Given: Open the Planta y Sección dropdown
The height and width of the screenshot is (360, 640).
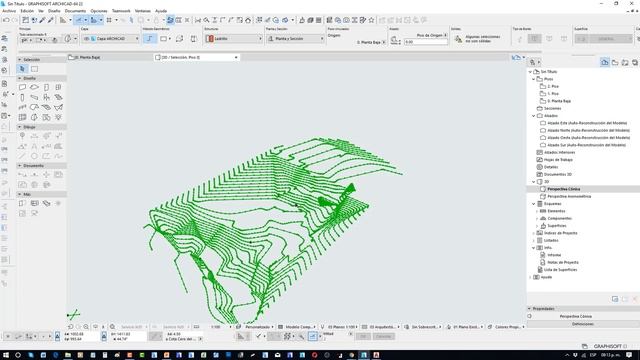Looking at the screenshot, I should (x=296, y=38).
